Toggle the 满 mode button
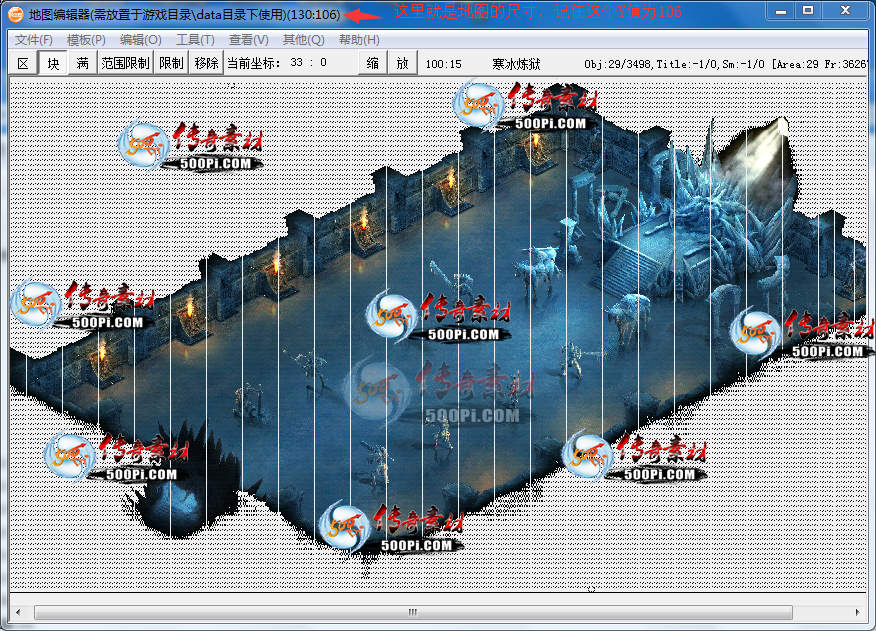876x631 pixels. point(83,63)
